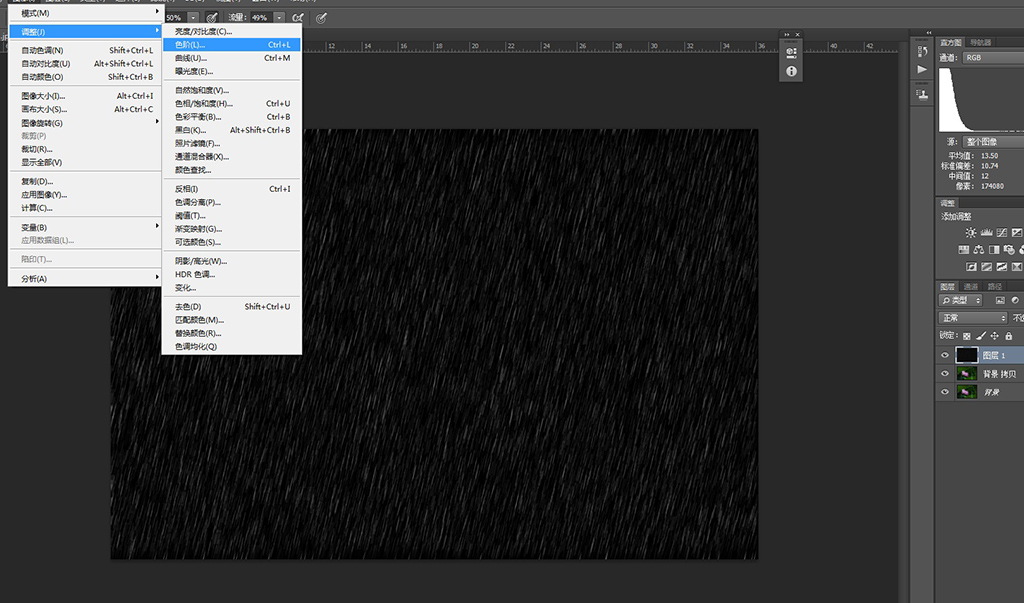Image resolution: width=1024 pixels, height=603 pixels.
Task: Select the 图层 1 layer thumbnail
Action: click(966, 355)
